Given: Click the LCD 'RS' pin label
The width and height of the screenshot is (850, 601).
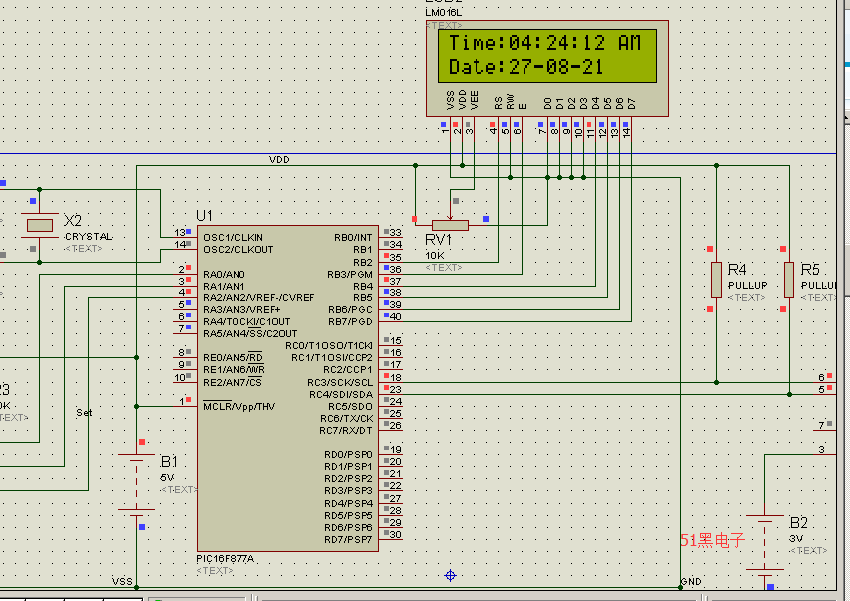Looking at the screenshot, I should click(499, 103).
